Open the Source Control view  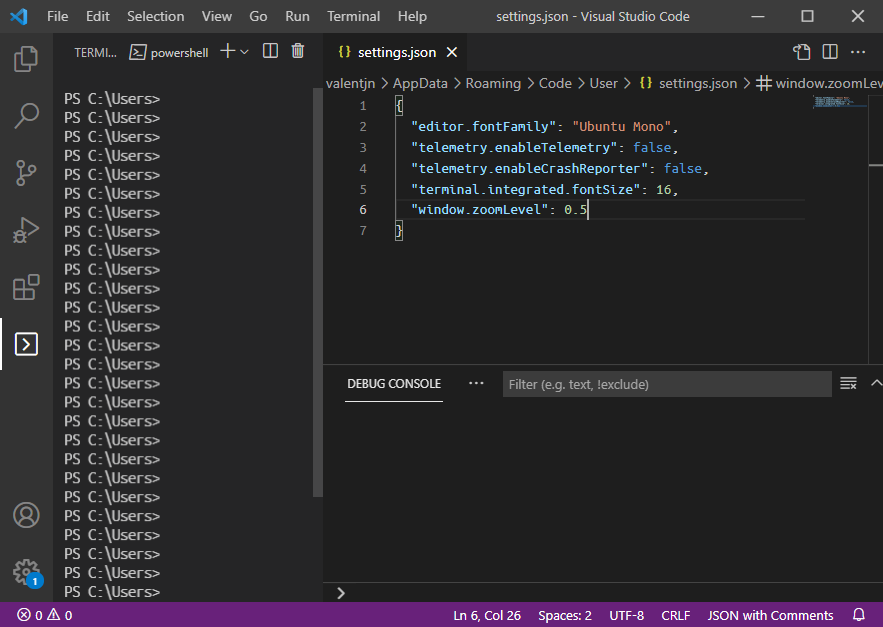[x=26, y=173]
